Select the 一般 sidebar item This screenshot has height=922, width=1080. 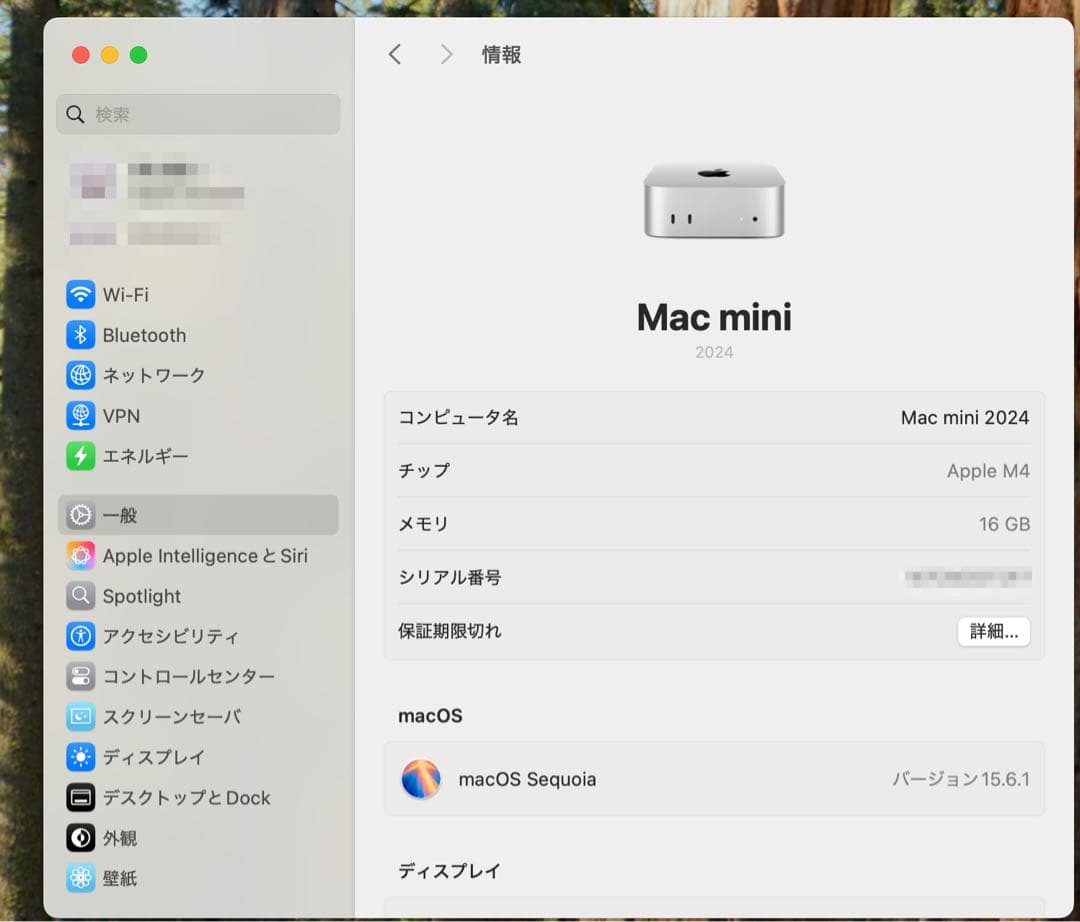pos(120,515)
